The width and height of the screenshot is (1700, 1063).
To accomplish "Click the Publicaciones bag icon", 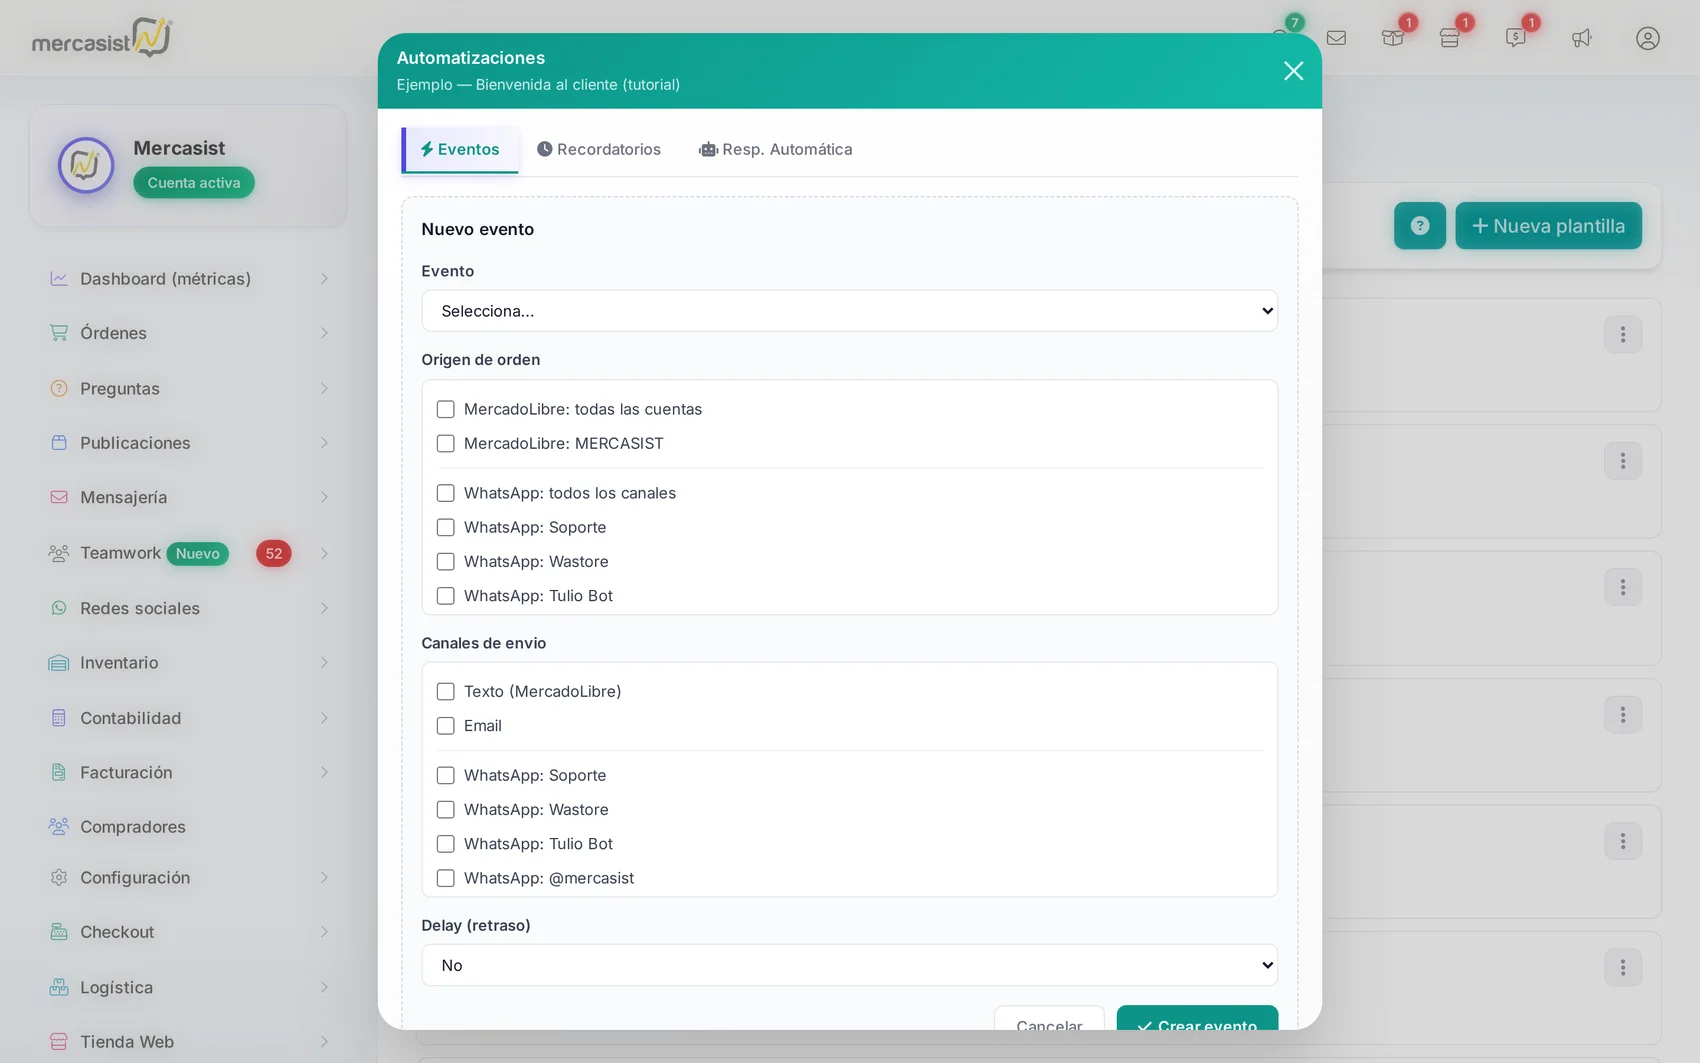I will 59,443.
